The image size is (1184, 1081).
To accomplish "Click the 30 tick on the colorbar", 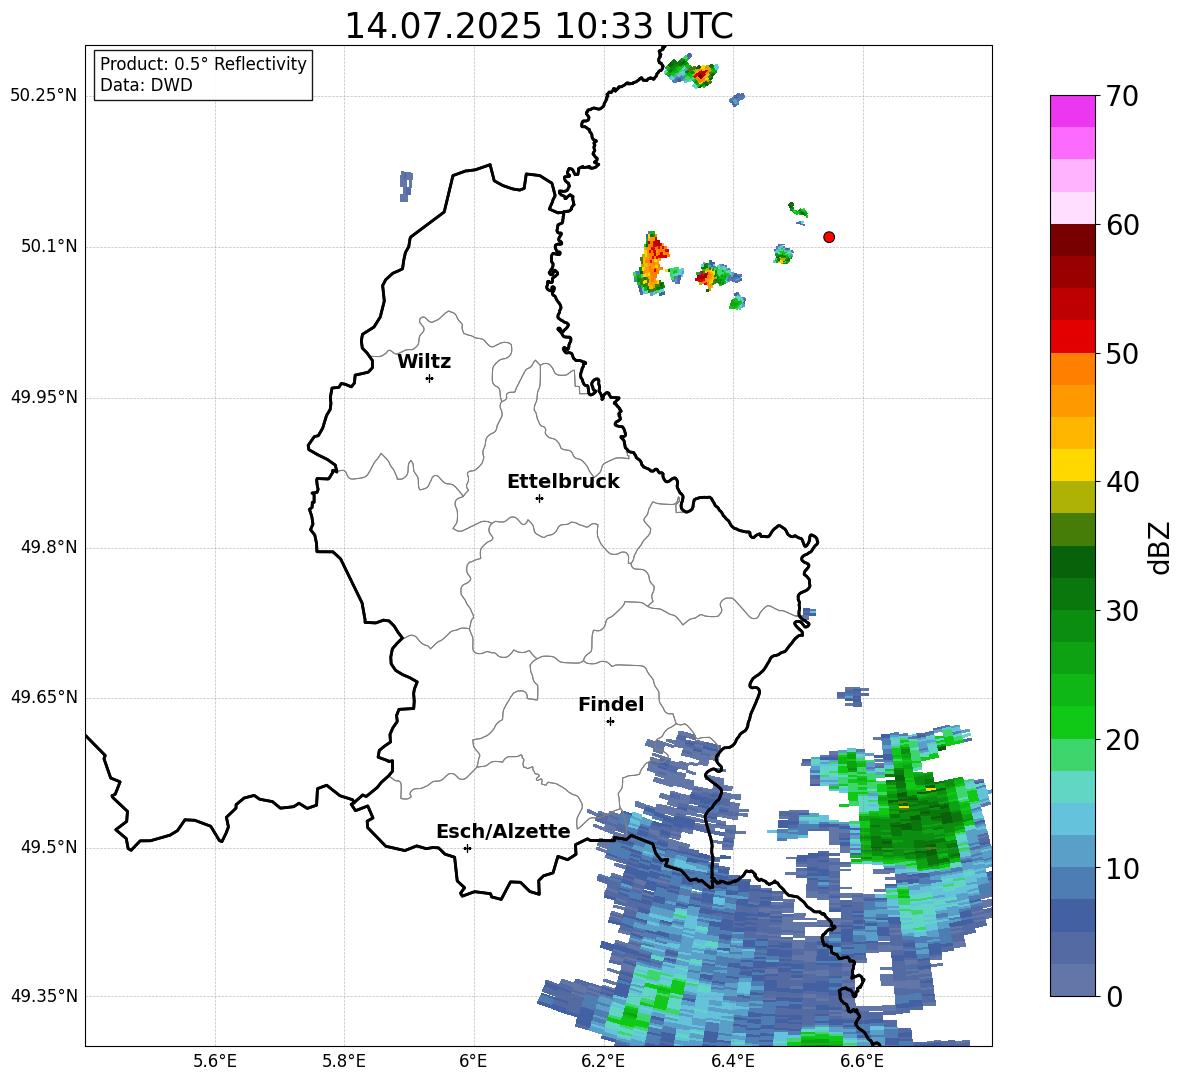I will click(1122, 611).
